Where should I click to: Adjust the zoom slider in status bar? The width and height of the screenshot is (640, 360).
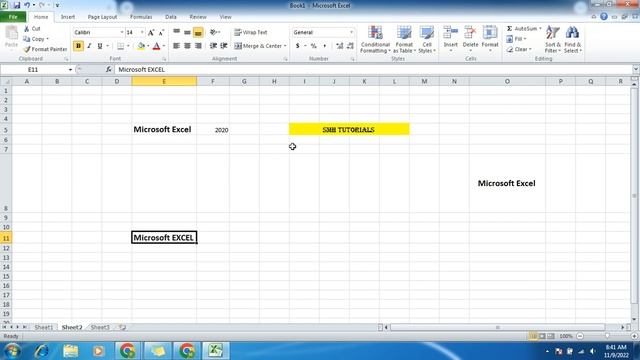[x=607, y=336]
